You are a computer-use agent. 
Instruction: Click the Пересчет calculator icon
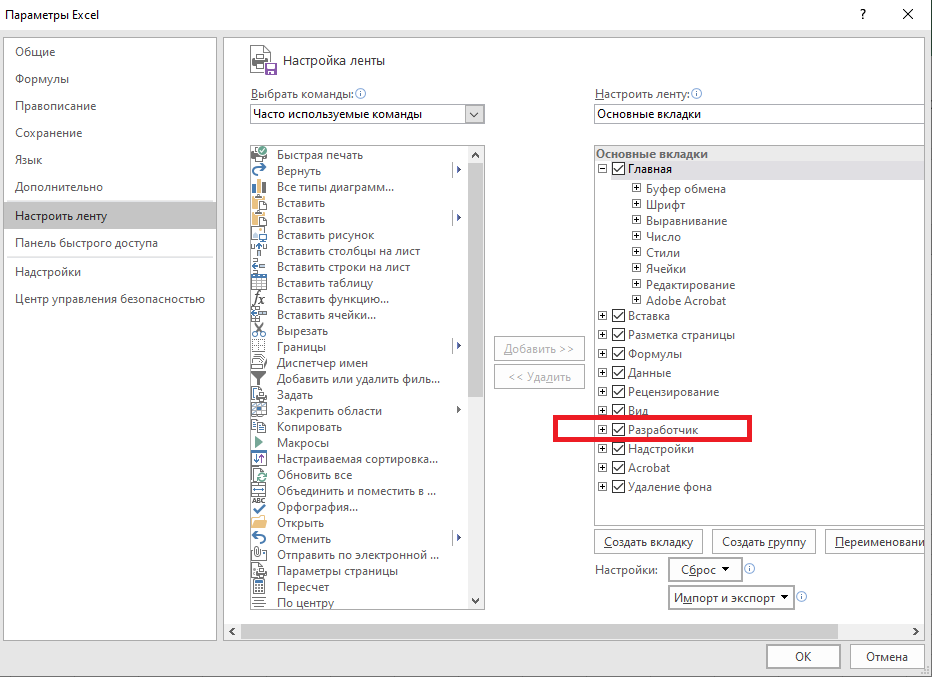click(259, 587)
